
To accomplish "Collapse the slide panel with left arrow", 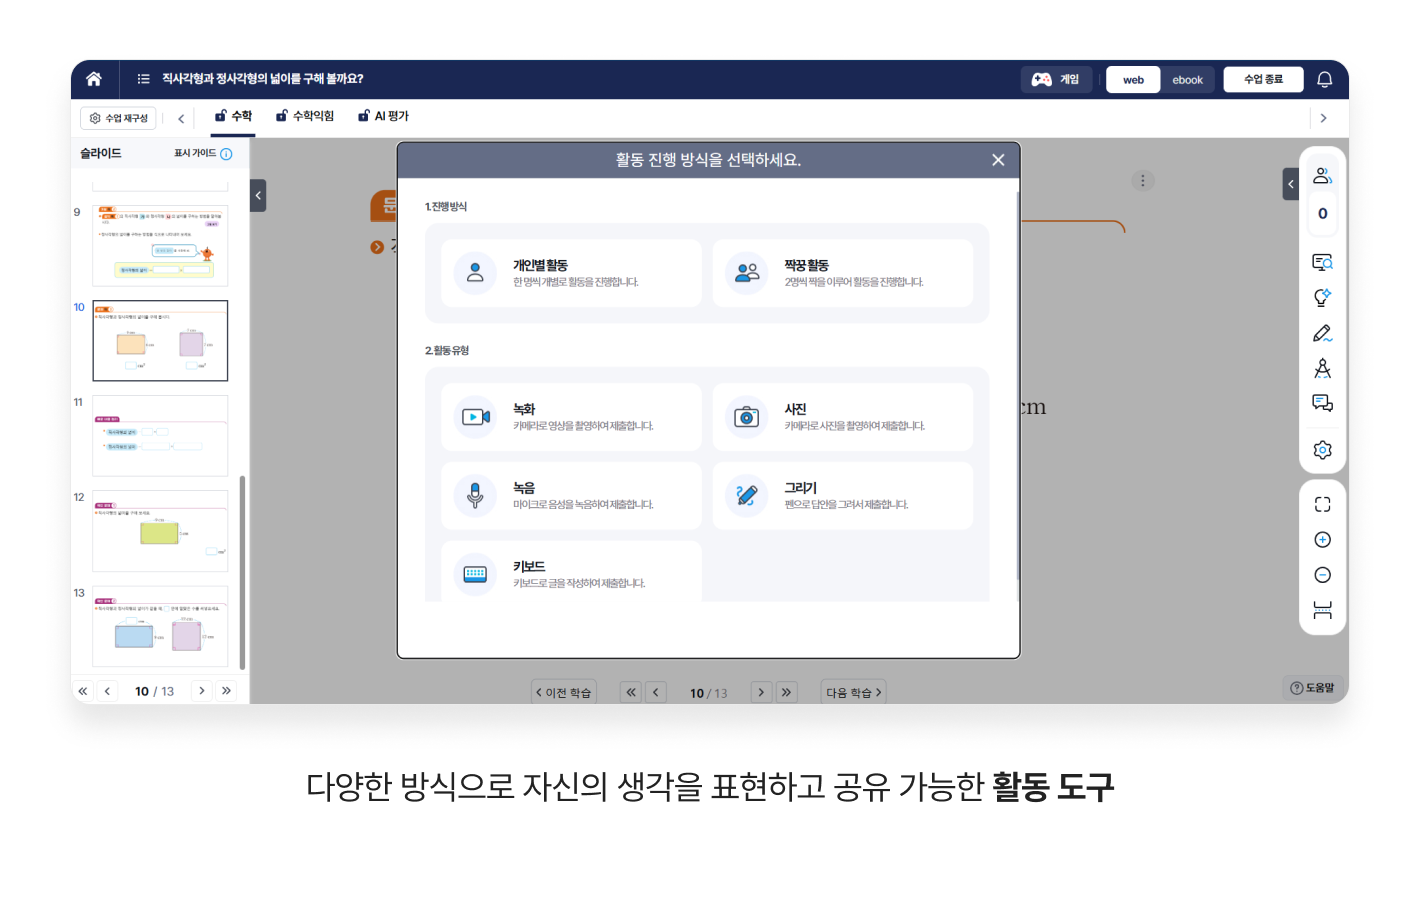I will point(258,195).
